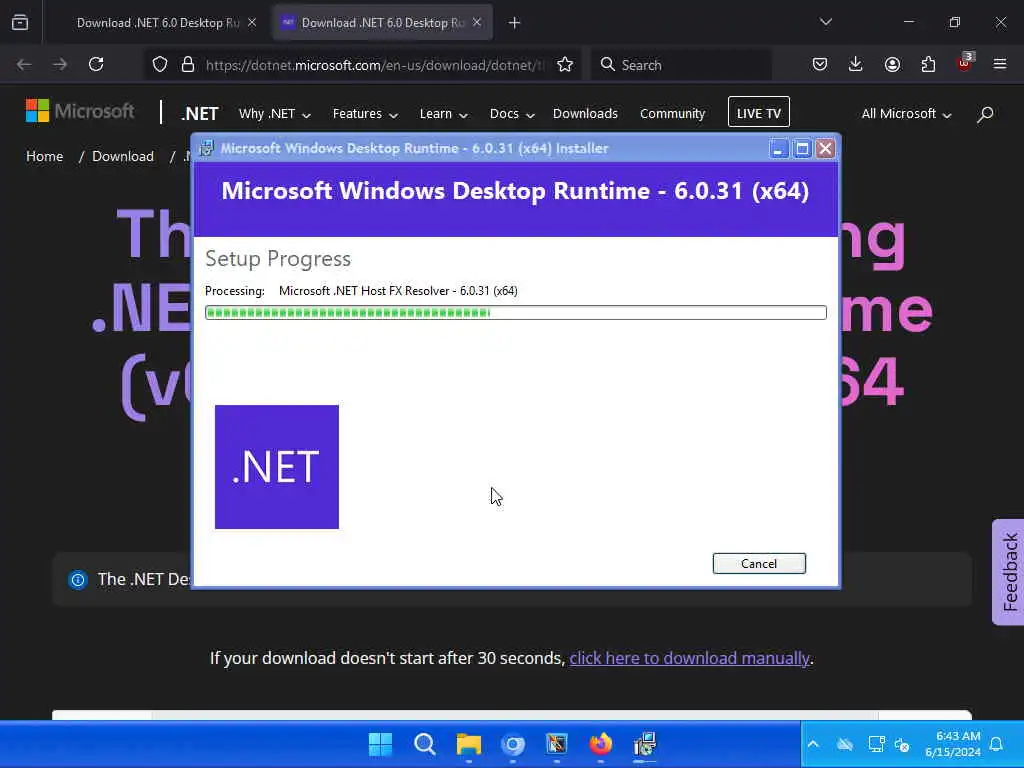Open Windows Start menu

380,744
